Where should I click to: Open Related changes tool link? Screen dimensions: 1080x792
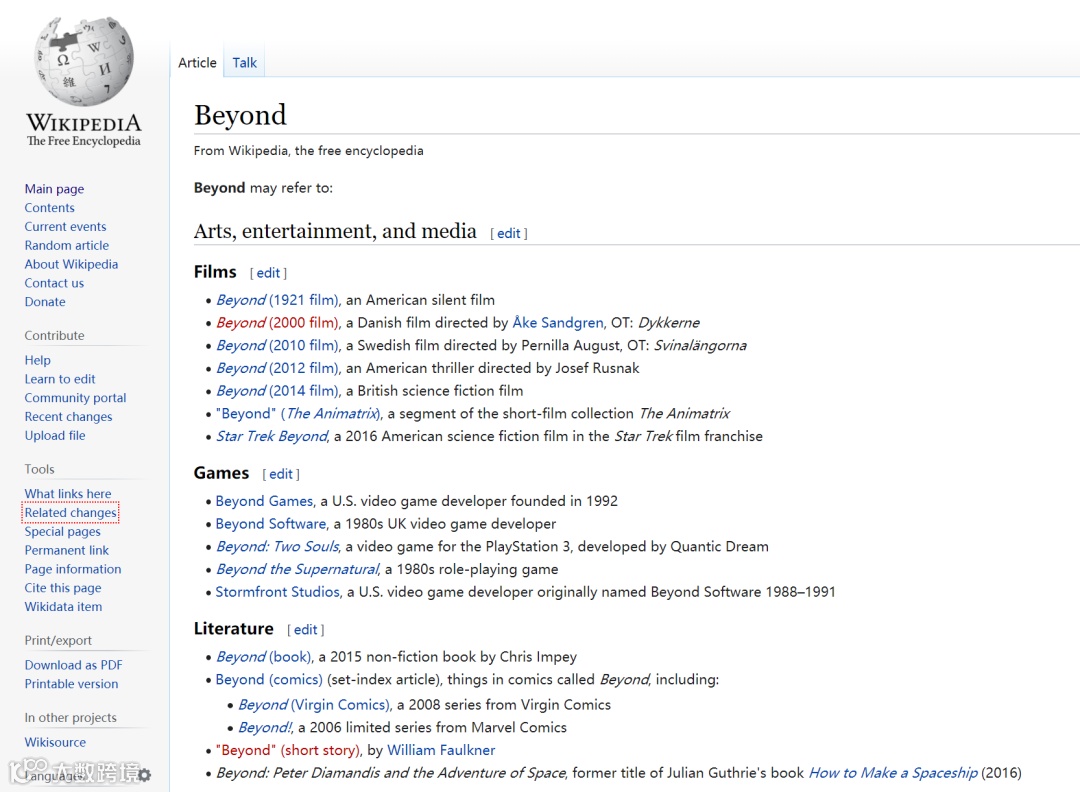point(71,512)
